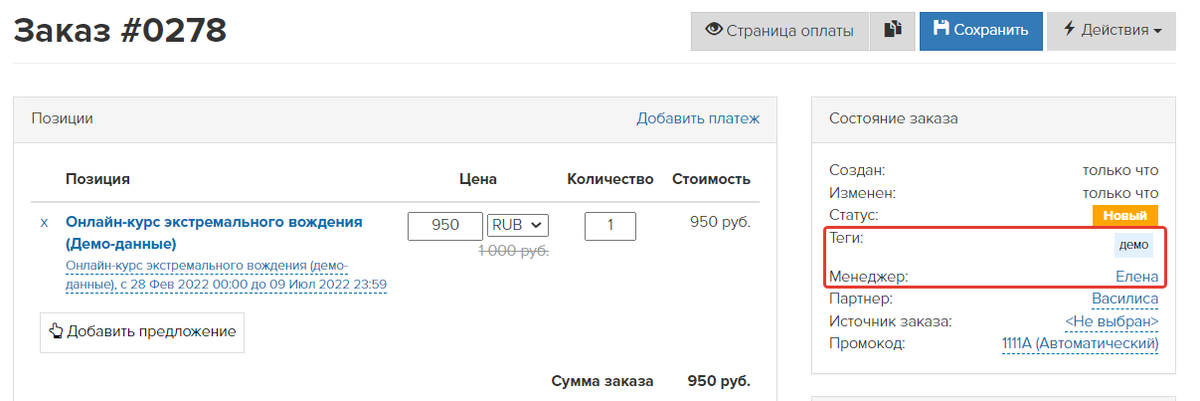Click the Заказ #0278 heading

120,31
